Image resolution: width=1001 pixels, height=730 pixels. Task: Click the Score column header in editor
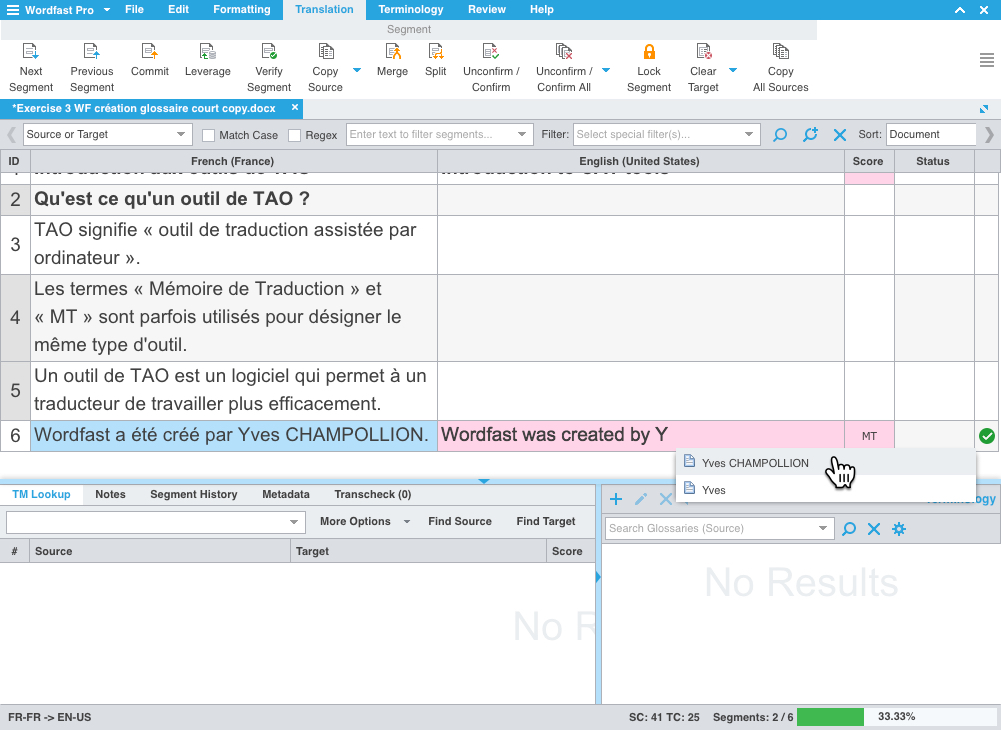point(868,162)
